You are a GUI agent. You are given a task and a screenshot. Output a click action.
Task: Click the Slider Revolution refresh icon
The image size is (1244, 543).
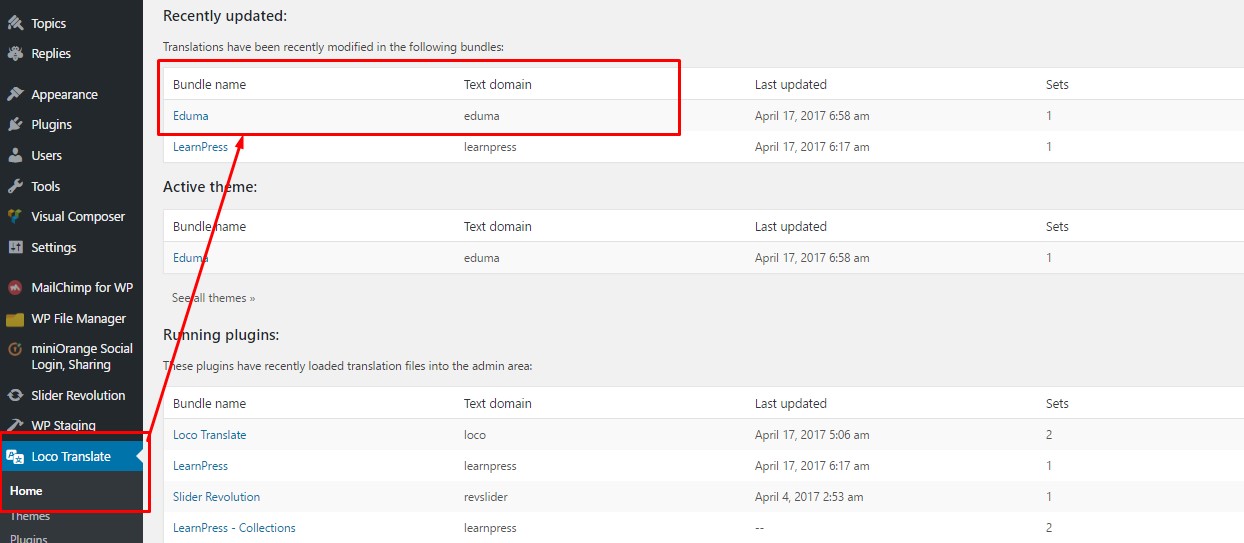[x=15, y=396]
